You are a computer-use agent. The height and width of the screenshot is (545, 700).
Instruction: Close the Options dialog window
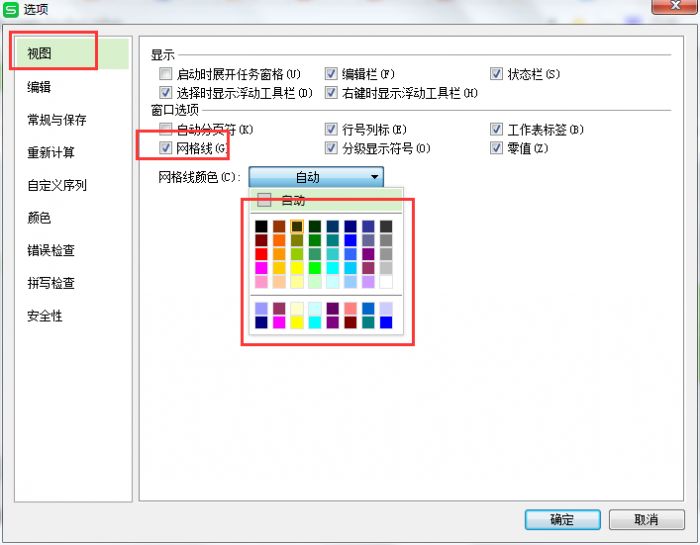[x=668, y=8]
